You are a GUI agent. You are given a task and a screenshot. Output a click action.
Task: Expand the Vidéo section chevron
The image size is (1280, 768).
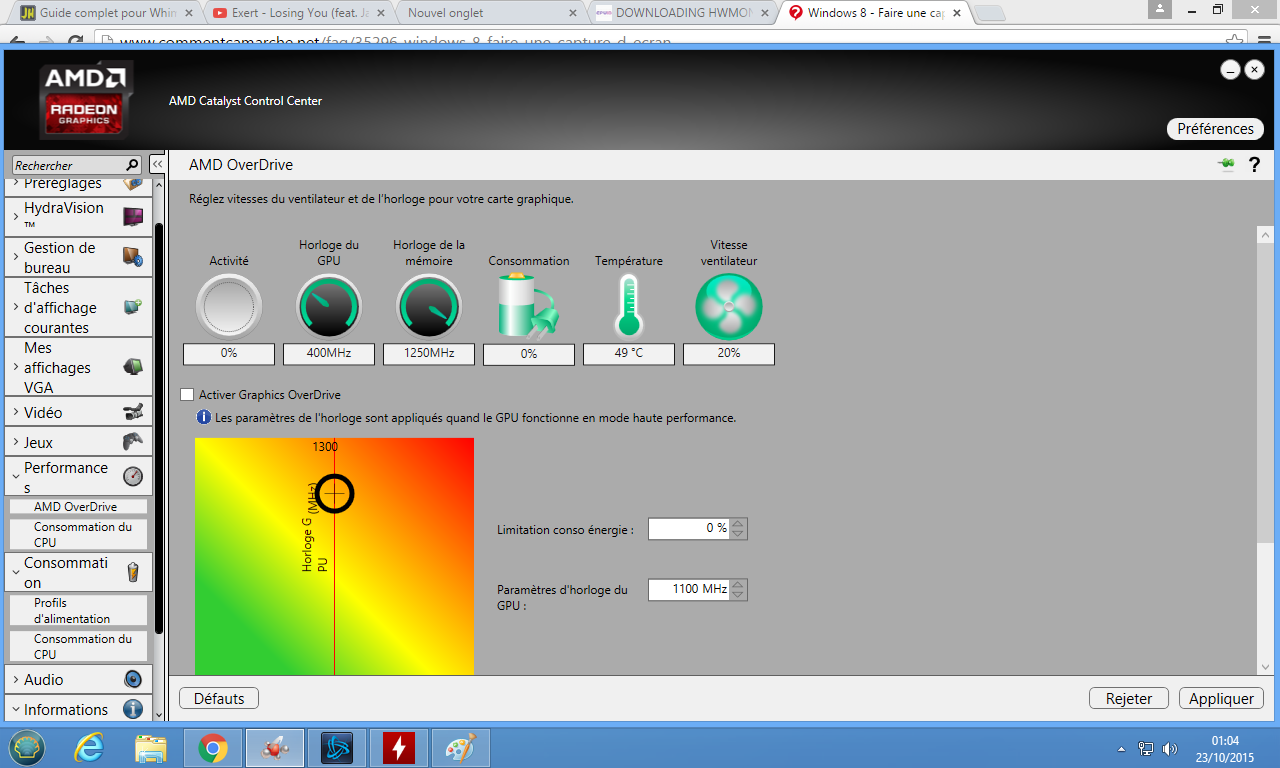pyautogui.click(x=16, y=412)
